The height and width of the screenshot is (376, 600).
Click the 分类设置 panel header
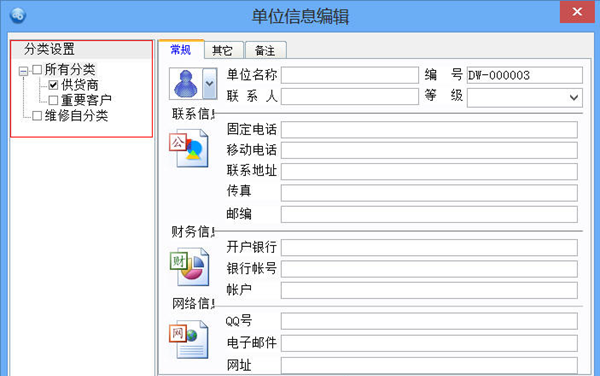point(82,49)
